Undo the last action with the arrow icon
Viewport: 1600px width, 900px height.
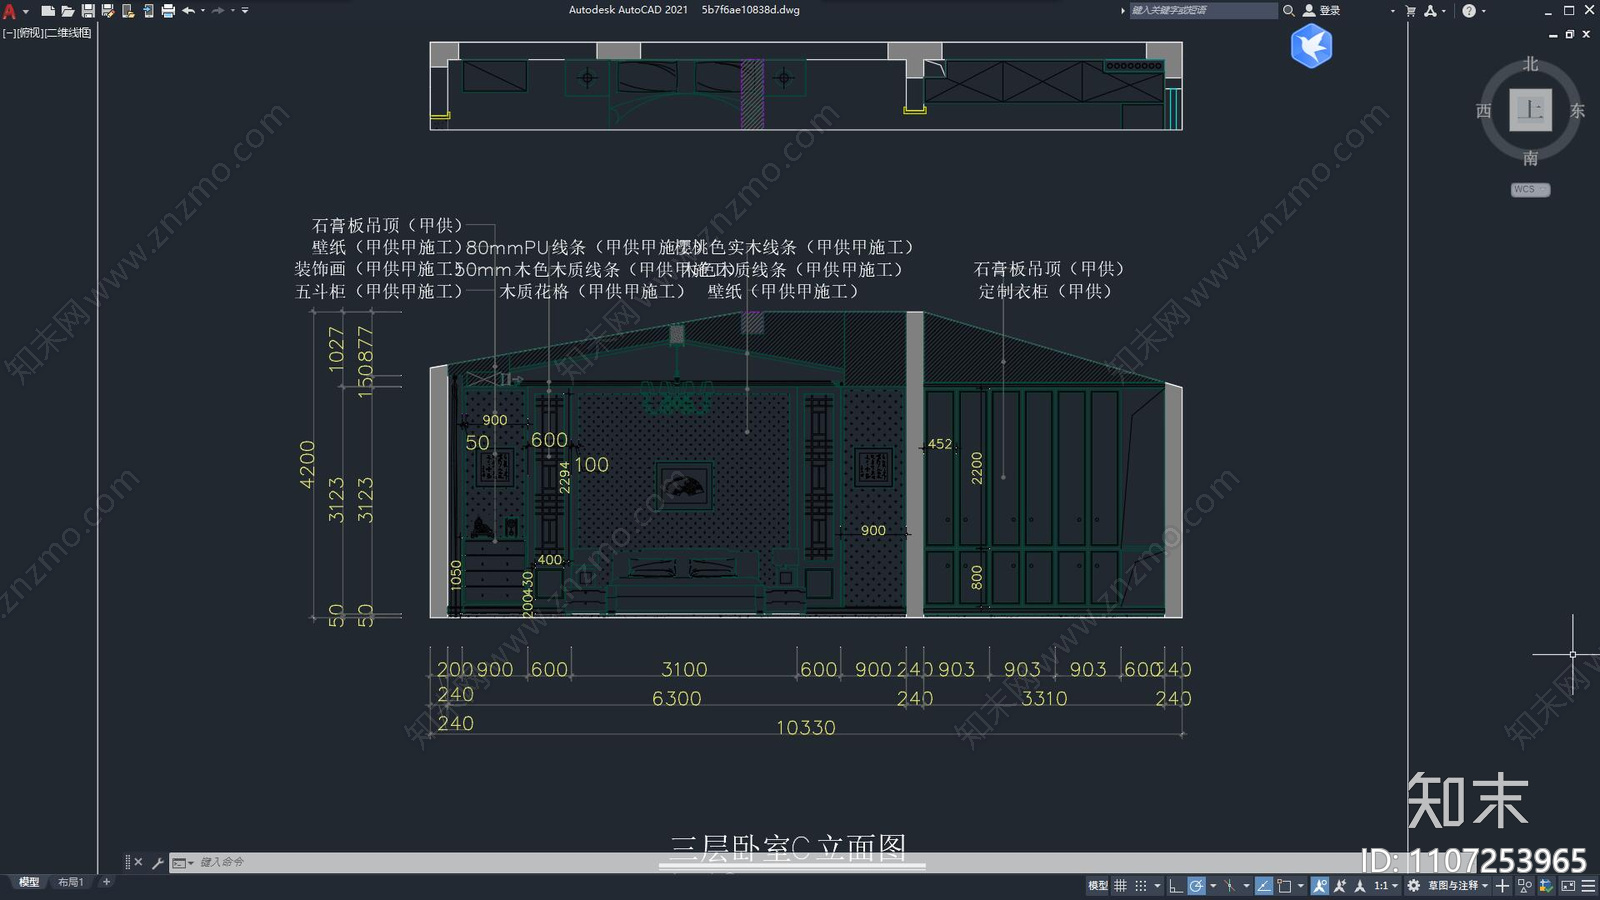point(188,11)
